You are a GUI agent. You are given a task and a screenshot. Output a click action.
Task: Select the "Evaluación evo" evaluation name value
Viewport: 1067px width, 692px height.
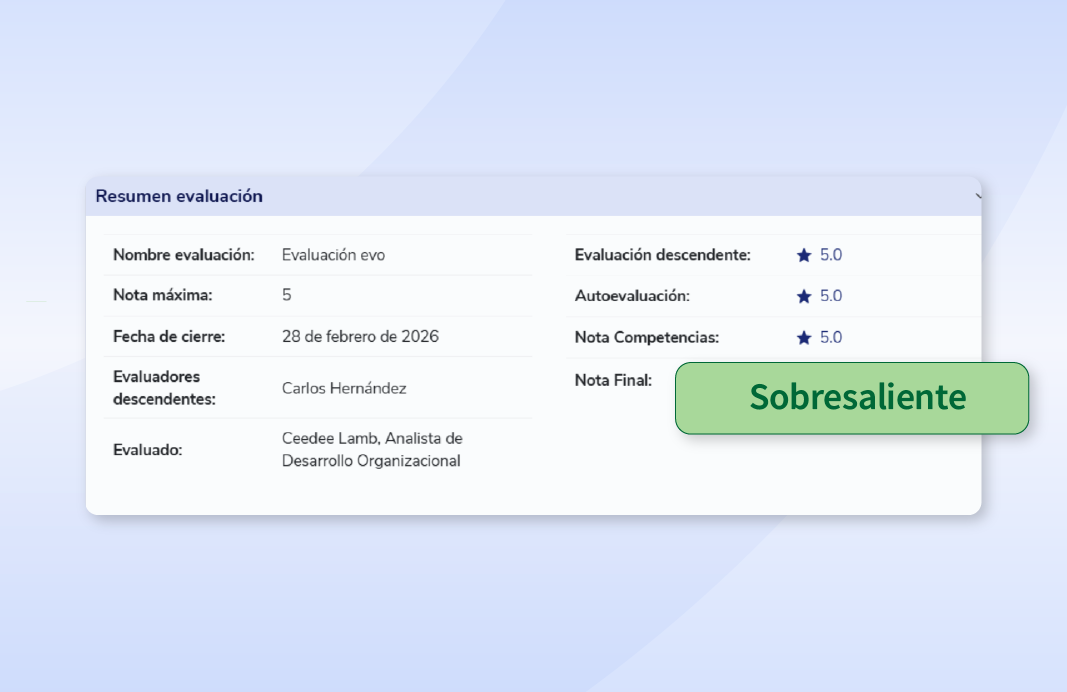pos(333,255)
